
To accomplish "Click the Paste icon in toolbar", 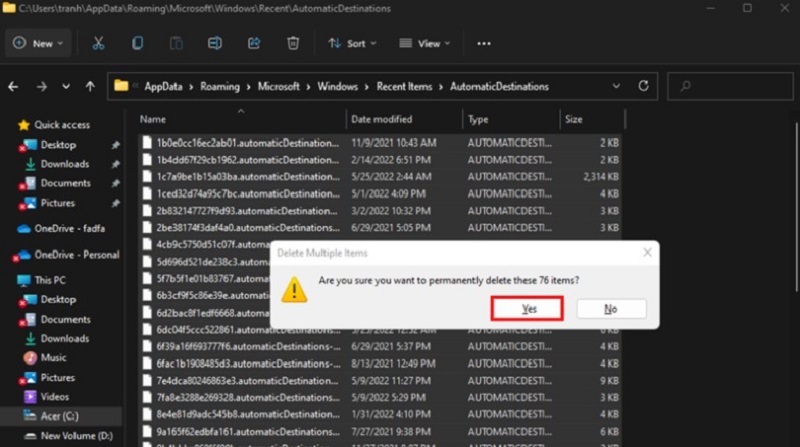I will [176, 43].
